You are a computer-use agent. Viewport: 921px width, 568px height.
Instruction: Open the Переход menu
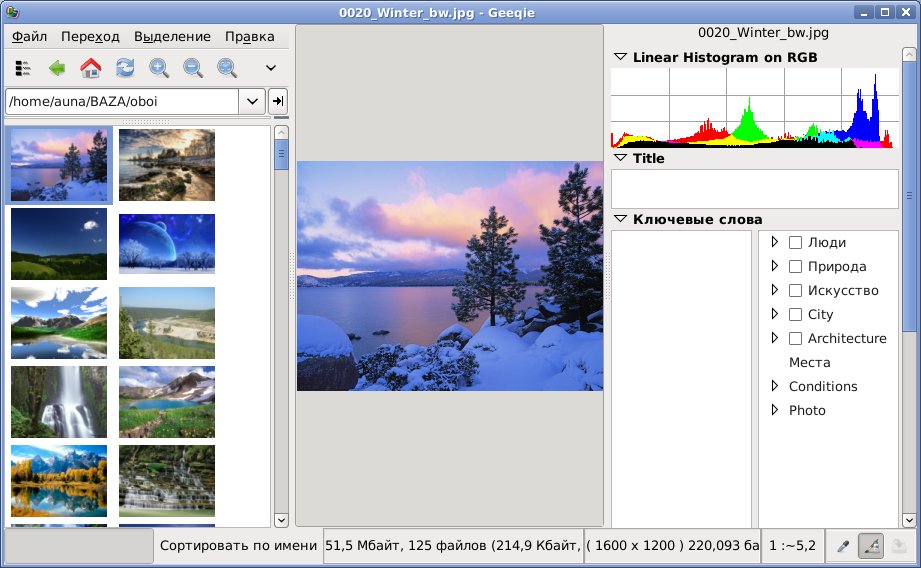(x=90, y=36)
